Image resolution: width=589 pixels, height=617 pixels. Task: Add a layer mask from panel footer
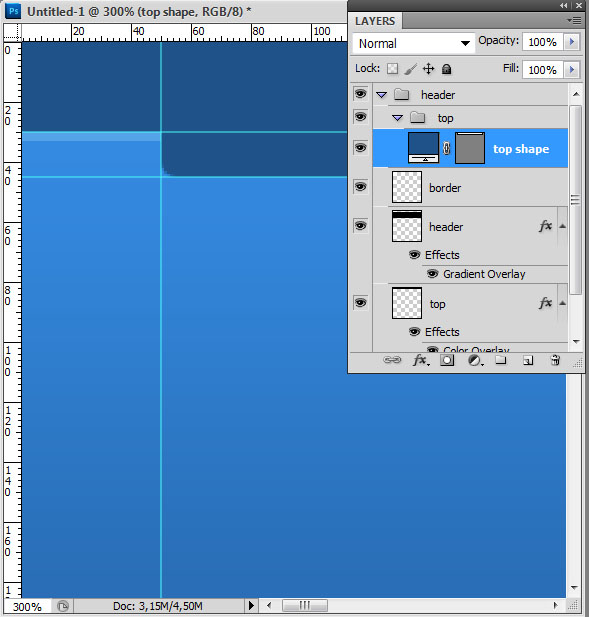[x=447, y=360]
